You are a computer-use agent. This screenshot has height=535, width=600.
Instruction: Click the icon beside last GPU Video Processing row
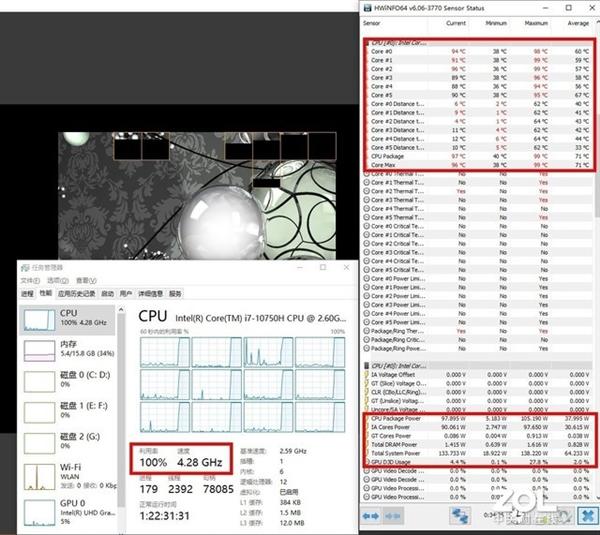tap(366, 497)
